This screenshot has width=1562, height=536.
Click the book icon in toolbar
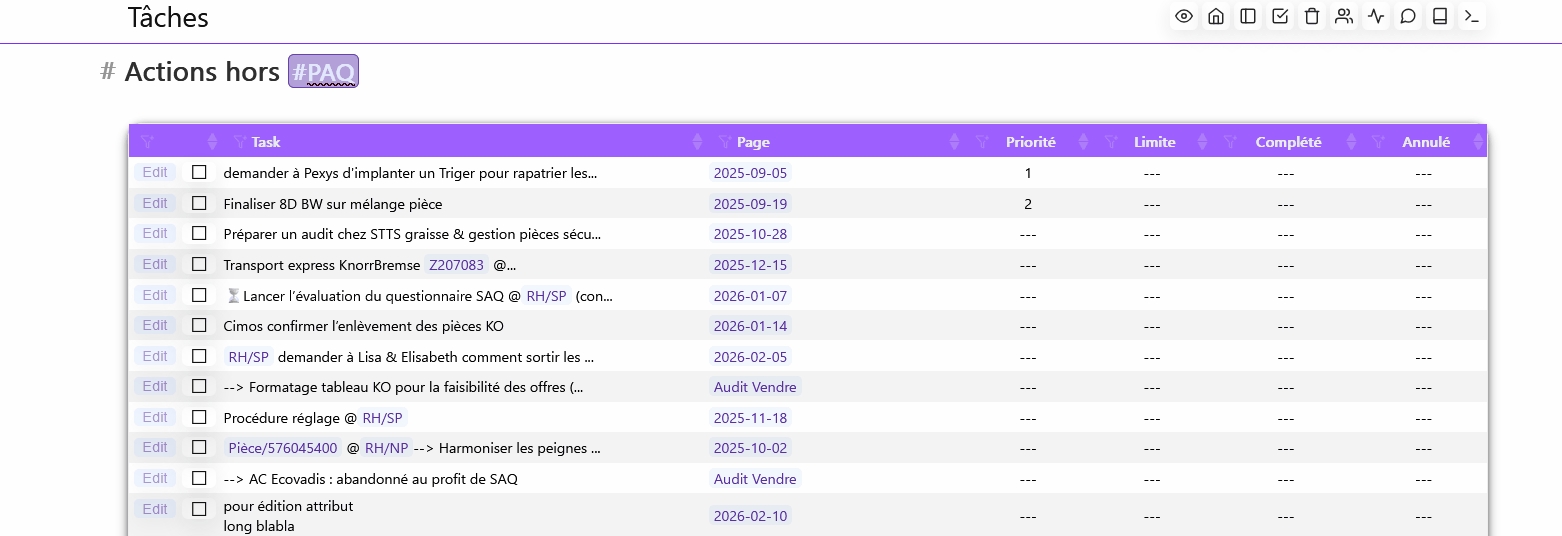coord(1440,16)
